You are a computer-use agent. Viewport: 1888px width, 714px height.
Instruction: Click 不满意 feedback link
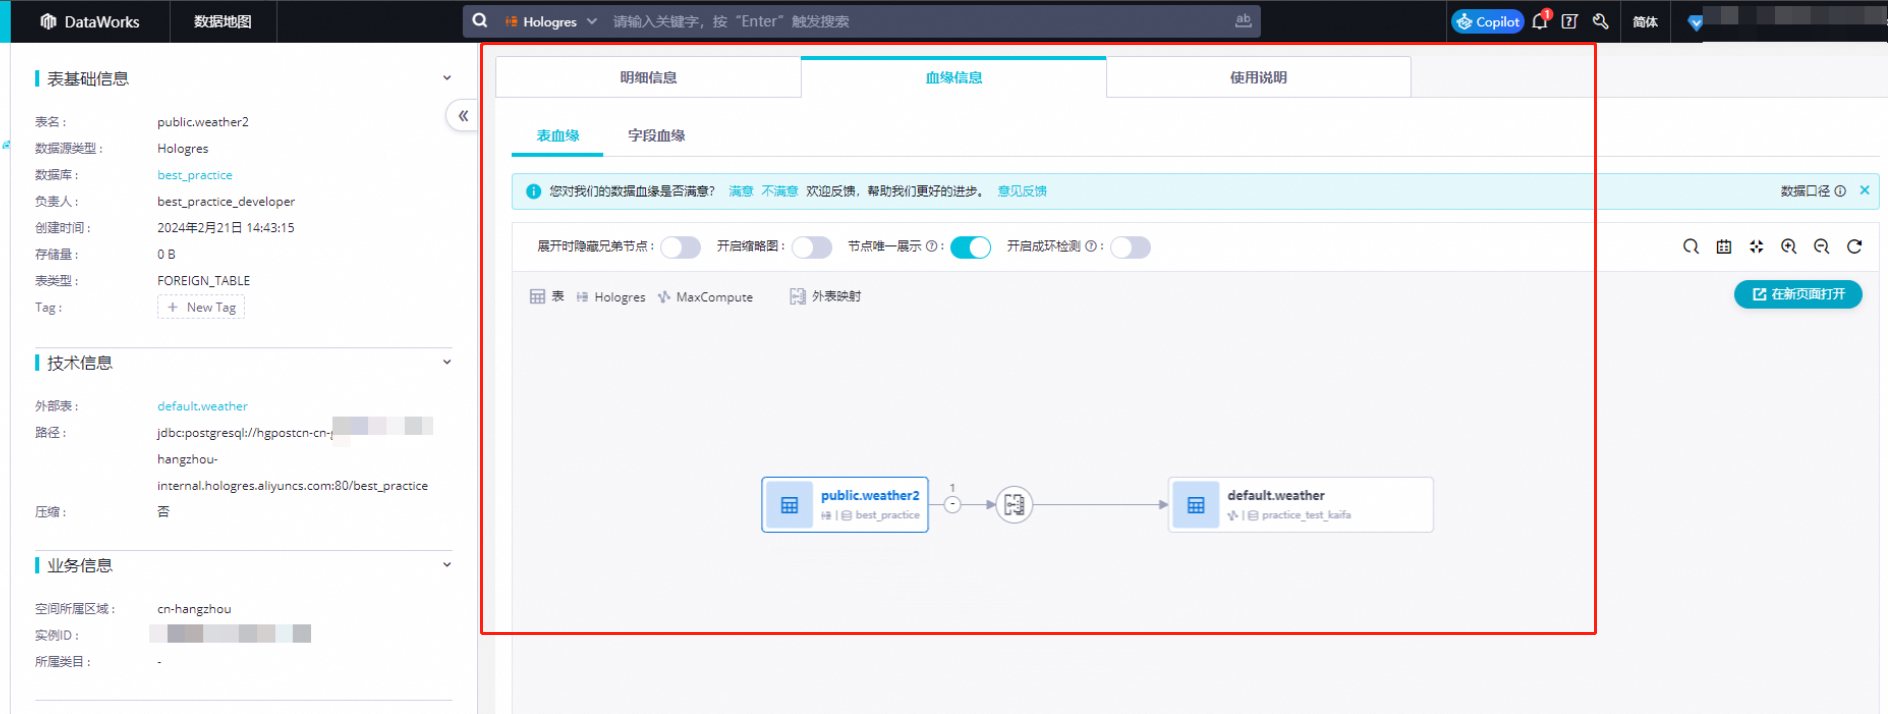tap(780, 191)
